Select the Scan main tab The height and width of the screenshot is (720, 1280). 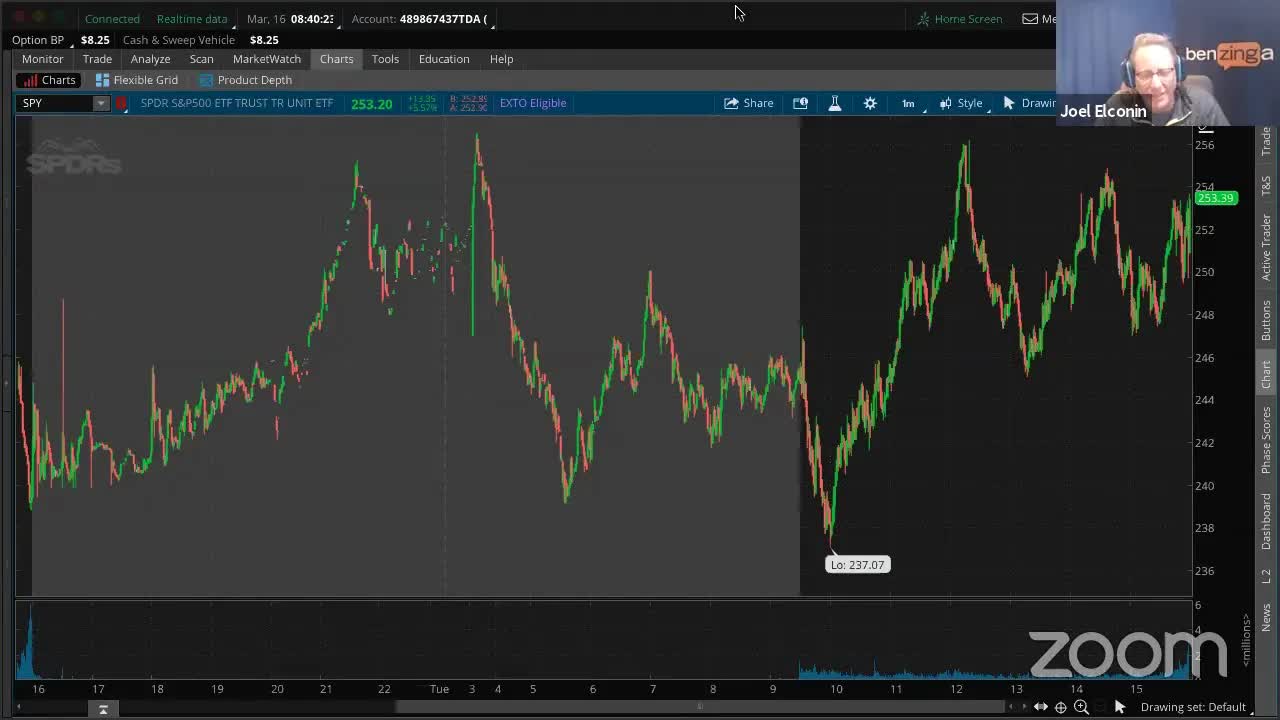tap(201, 59)
